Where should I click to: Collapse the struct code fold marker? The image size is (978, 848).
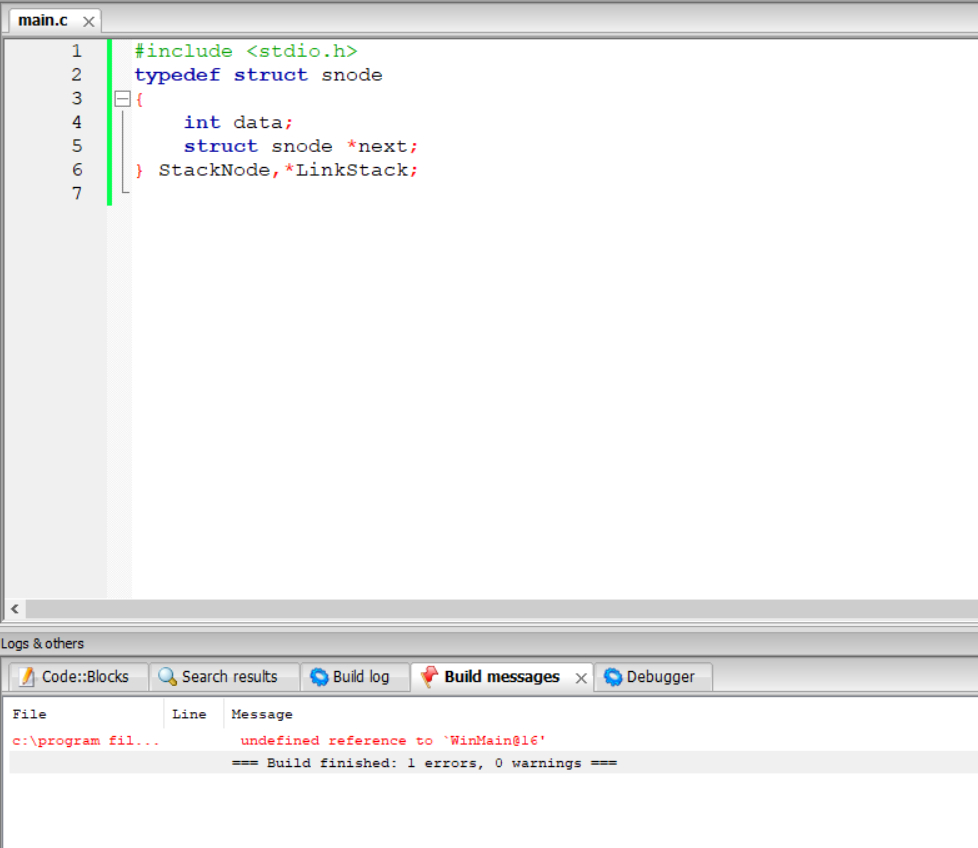click(x=122, y=99)
